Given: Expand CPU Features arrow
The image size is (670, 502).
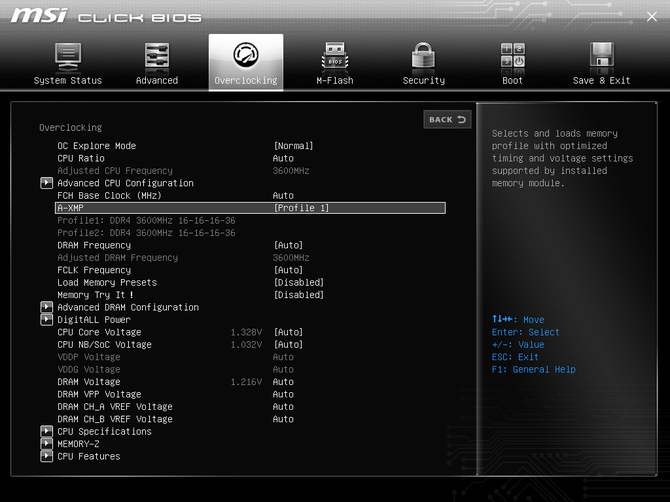Looking at the screenshot, I should coord(46,456).
